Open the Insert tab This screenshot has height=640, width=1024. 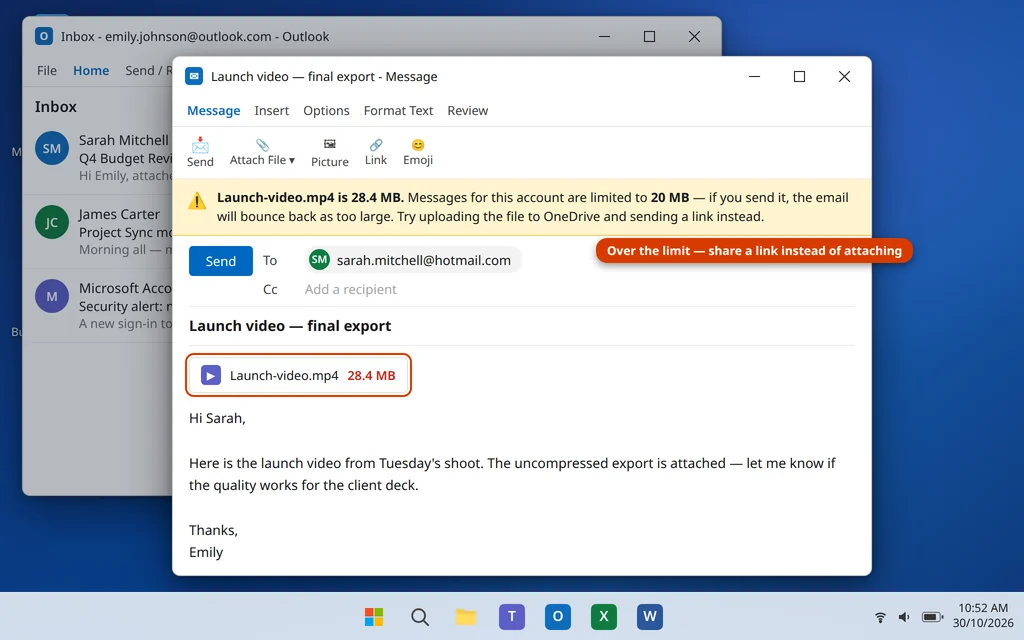point(272,110)
